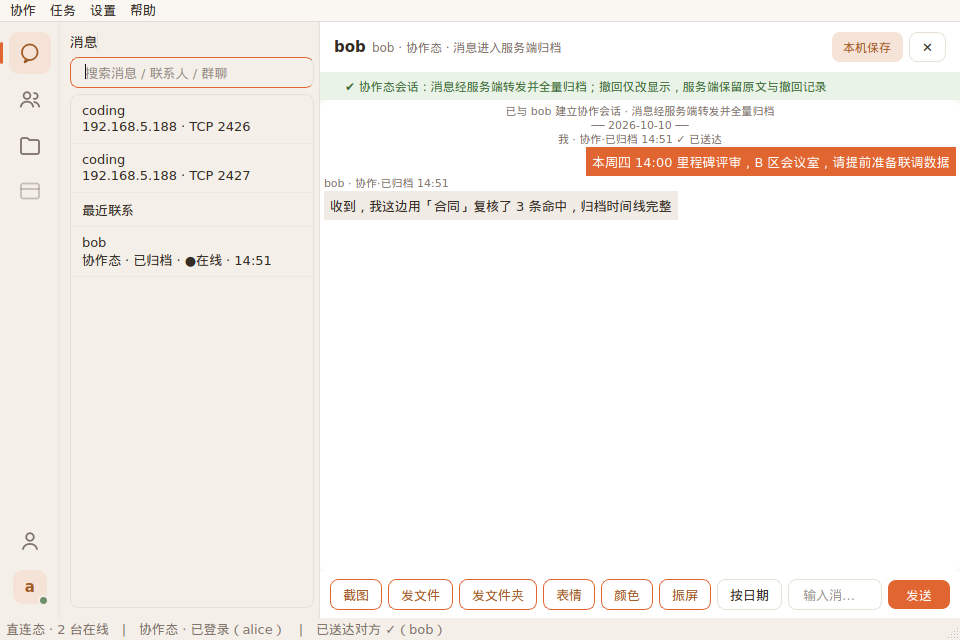Open the 任务 menu

[62, 10]
